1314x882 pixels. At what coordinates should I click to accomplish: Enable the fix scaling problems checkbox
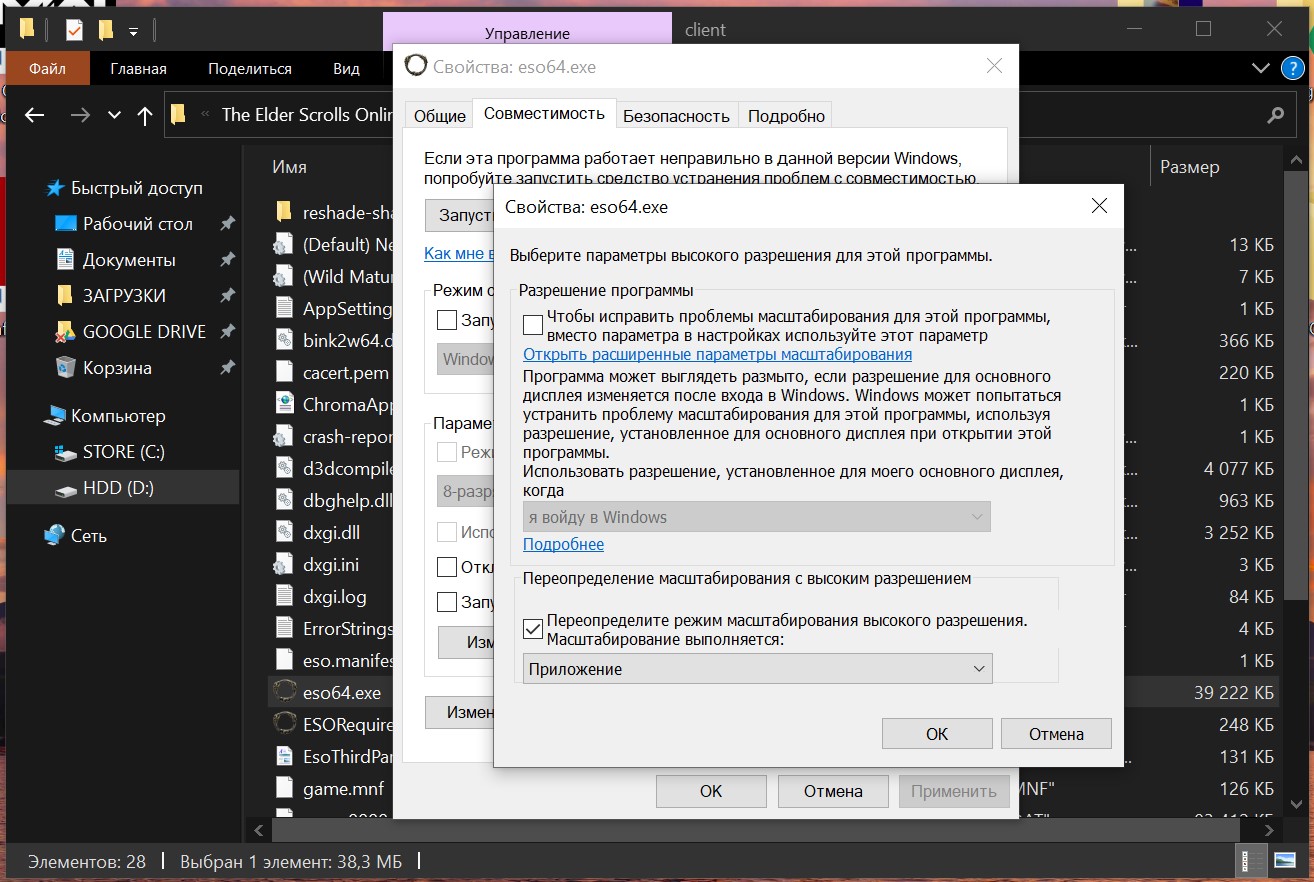(533, 325)
